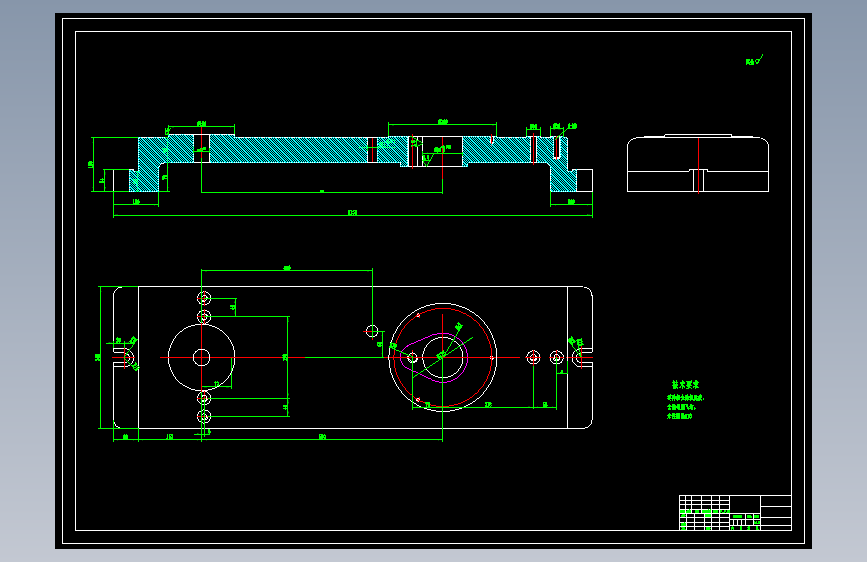Select the top horizontal dimension above the plan view
Image resolution: width=867 pixels, height=562 pixels.
coord(287,269)
